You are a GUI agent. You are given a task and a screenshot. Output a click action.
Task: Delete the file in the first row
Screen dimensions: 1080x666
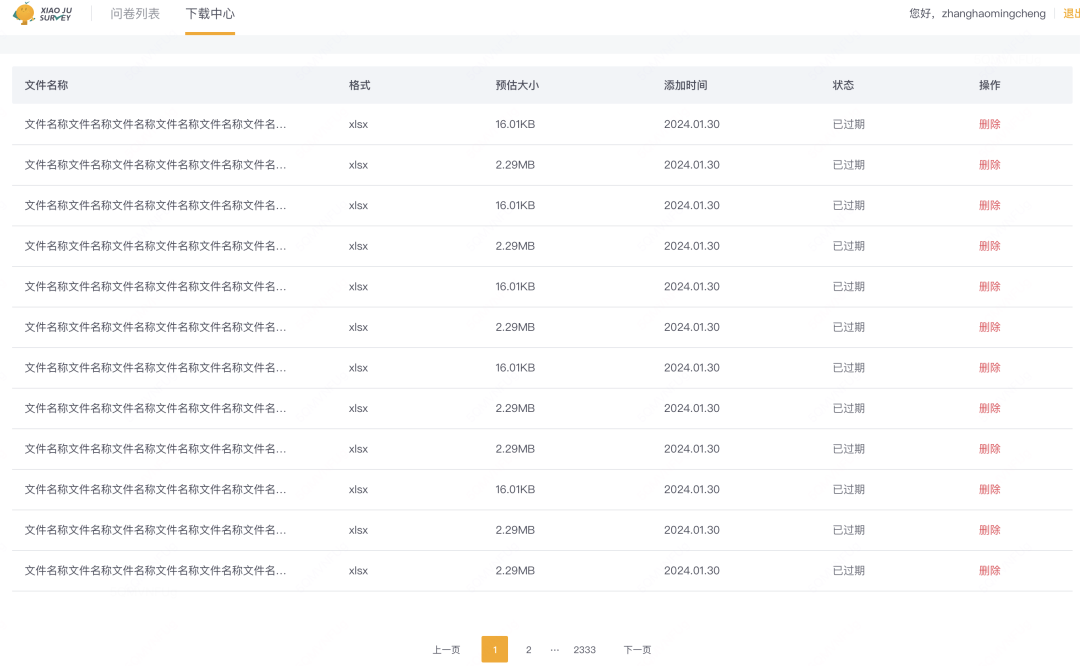pyautogui.click(x=989, y=124)
